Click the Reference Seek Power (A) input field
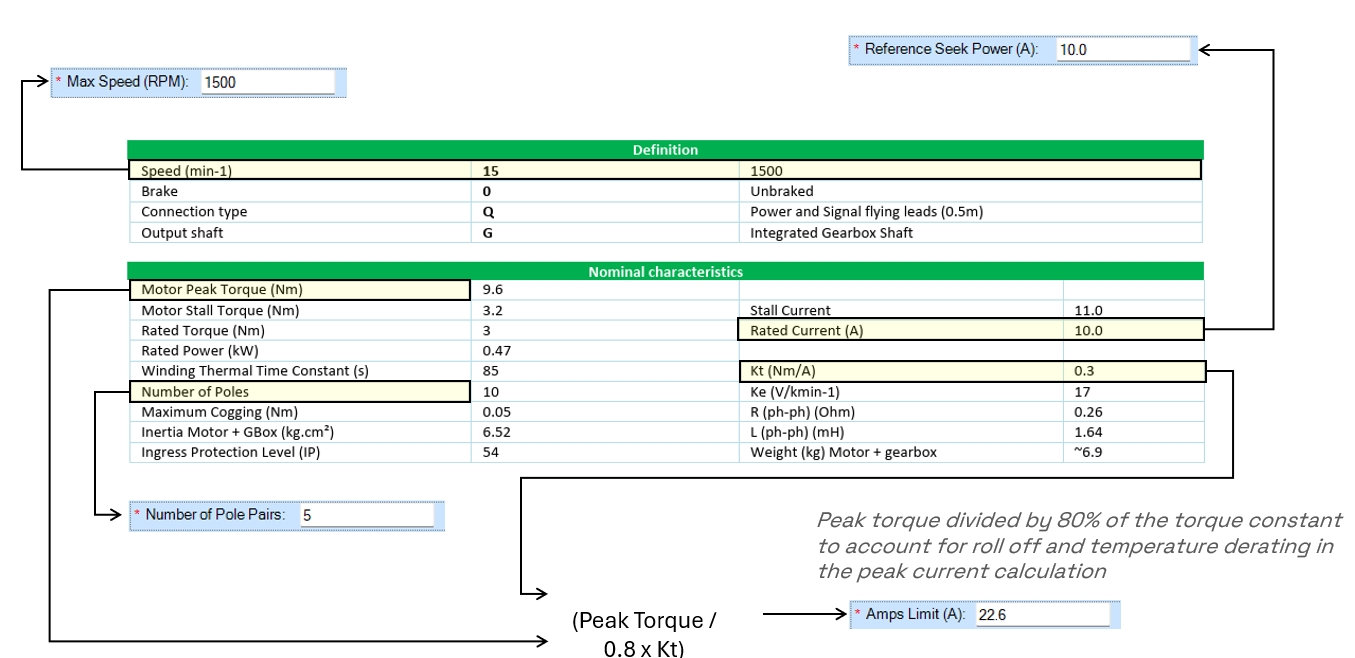1355x658 pixels. tap(1124, 49)
